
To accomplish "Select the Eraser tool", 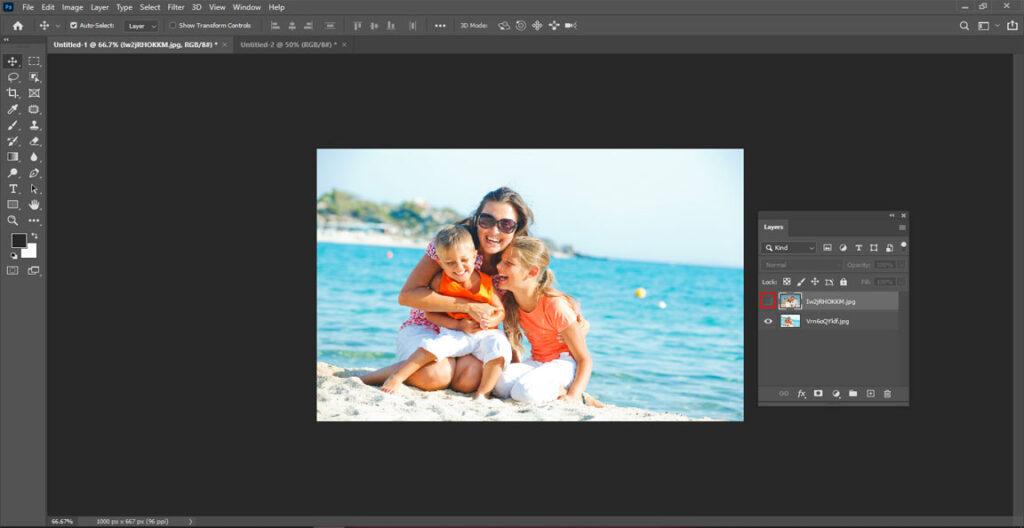I will coord(34,141).
